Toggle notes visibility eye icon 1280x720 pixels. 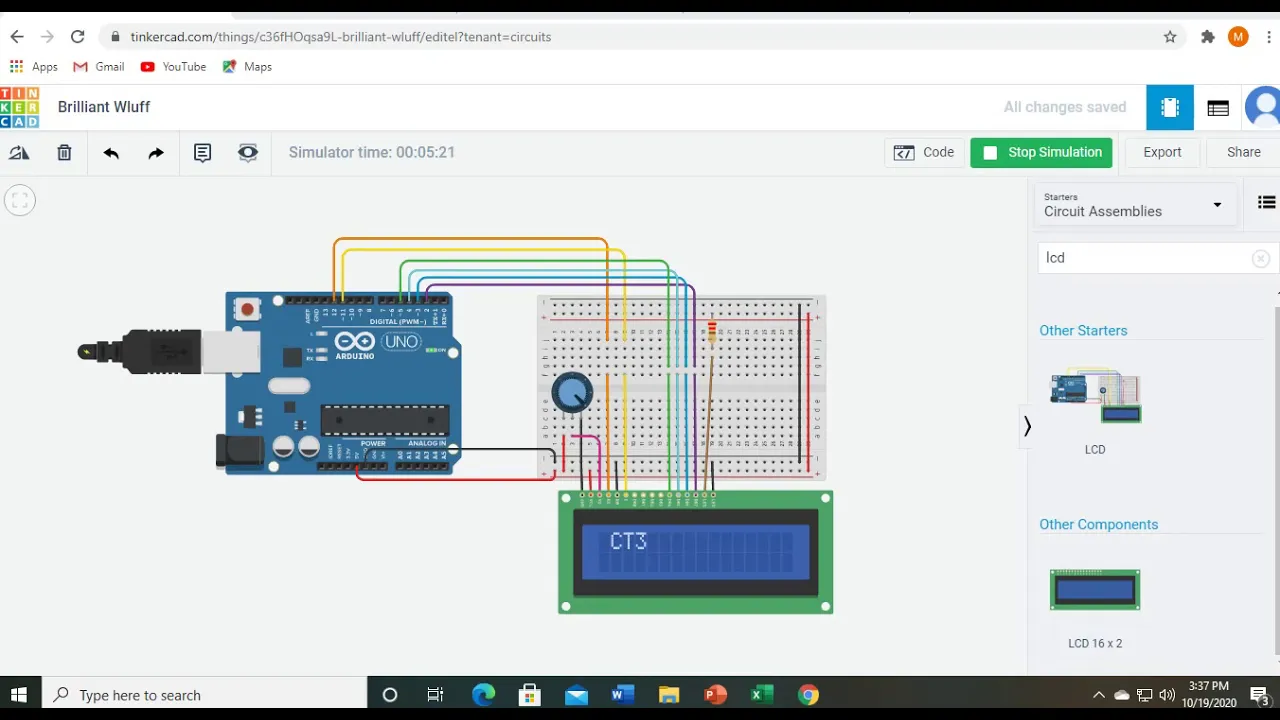[x=248, y=153]
